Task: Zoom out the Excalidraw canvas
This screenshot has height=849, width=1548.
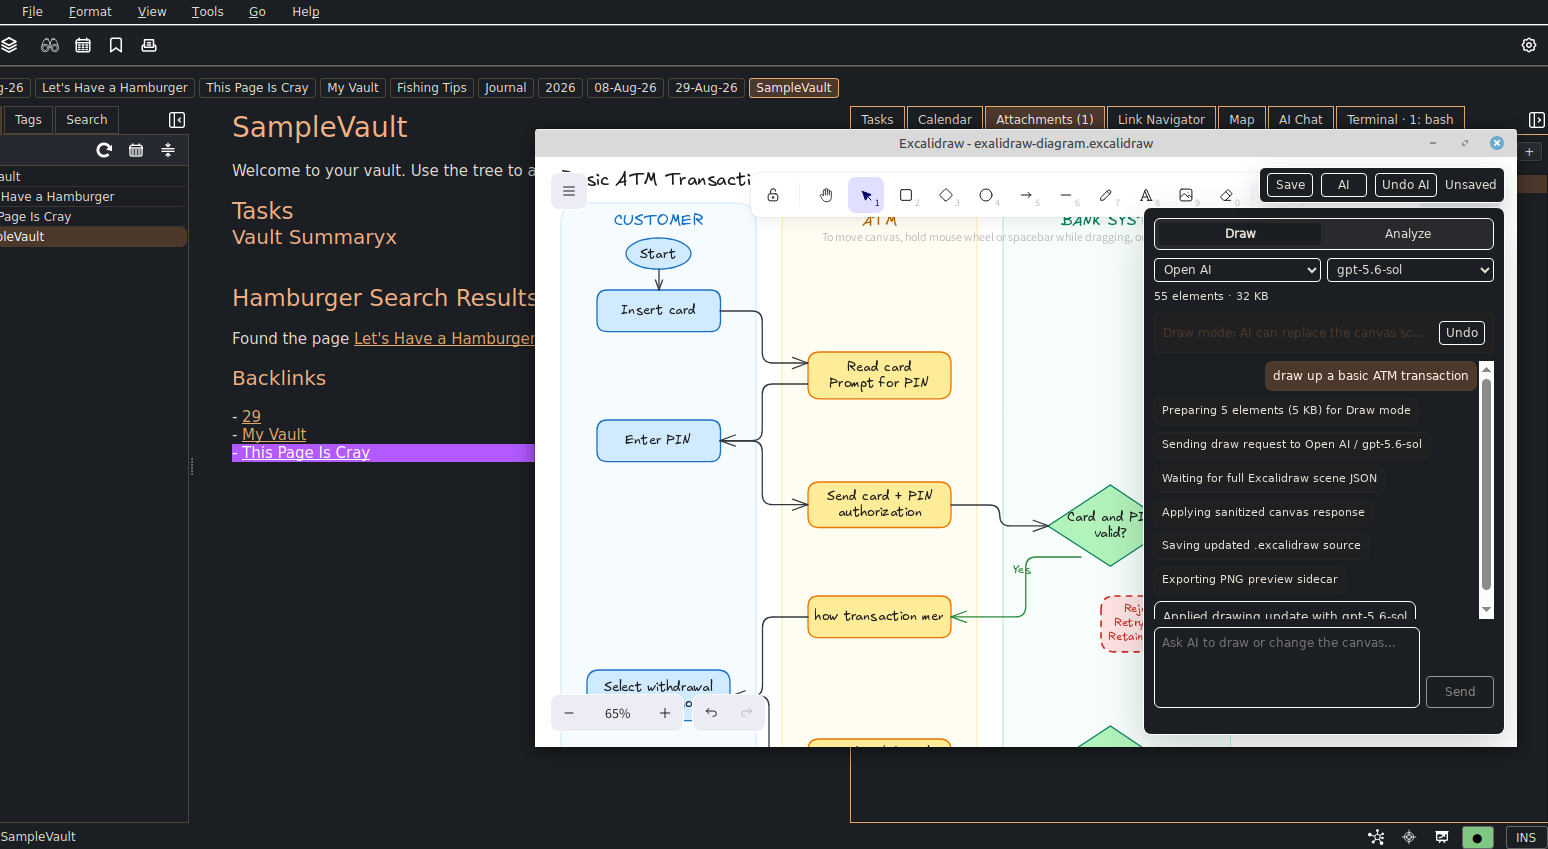Action: [x=569, y=713]
